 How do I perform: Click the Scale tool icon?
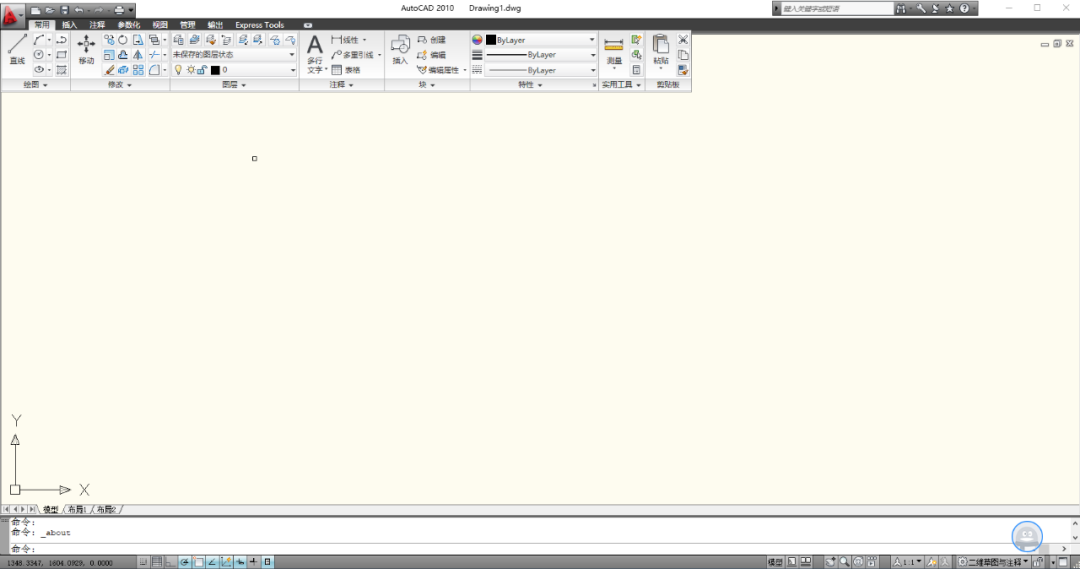(109, 54)
